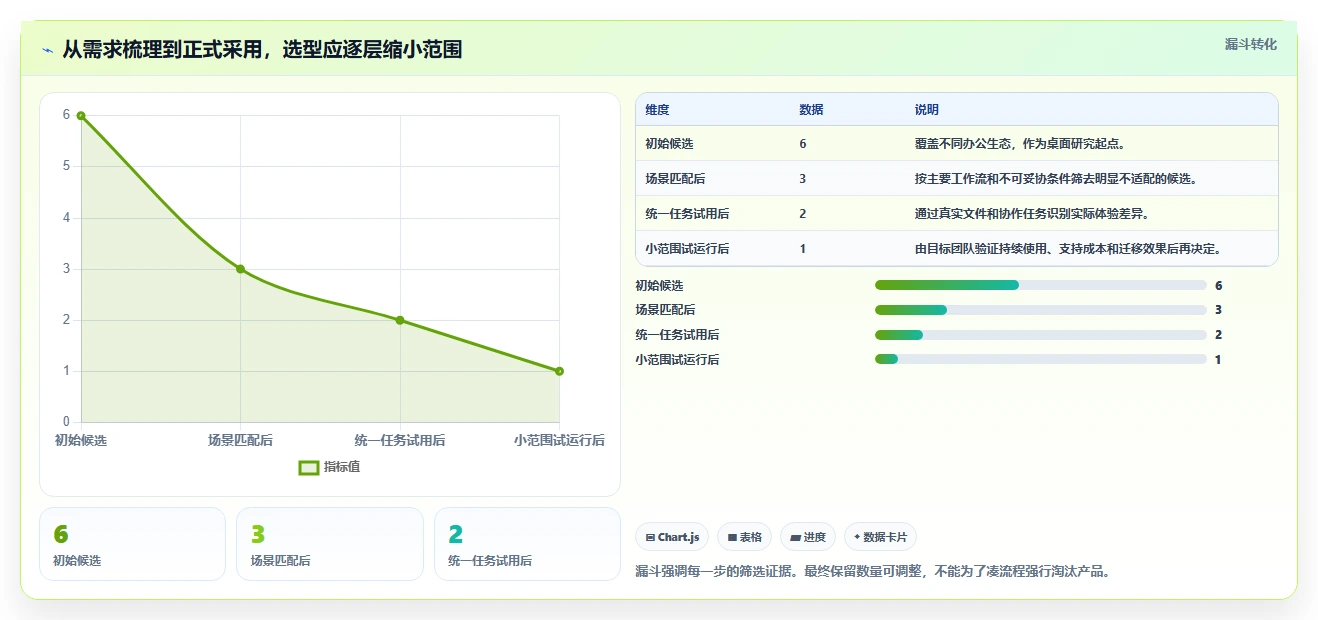Screen dimensions: 1318x620
Task: Click the chart data point for 小范围试运行后
Action: [x=559, y=371]
